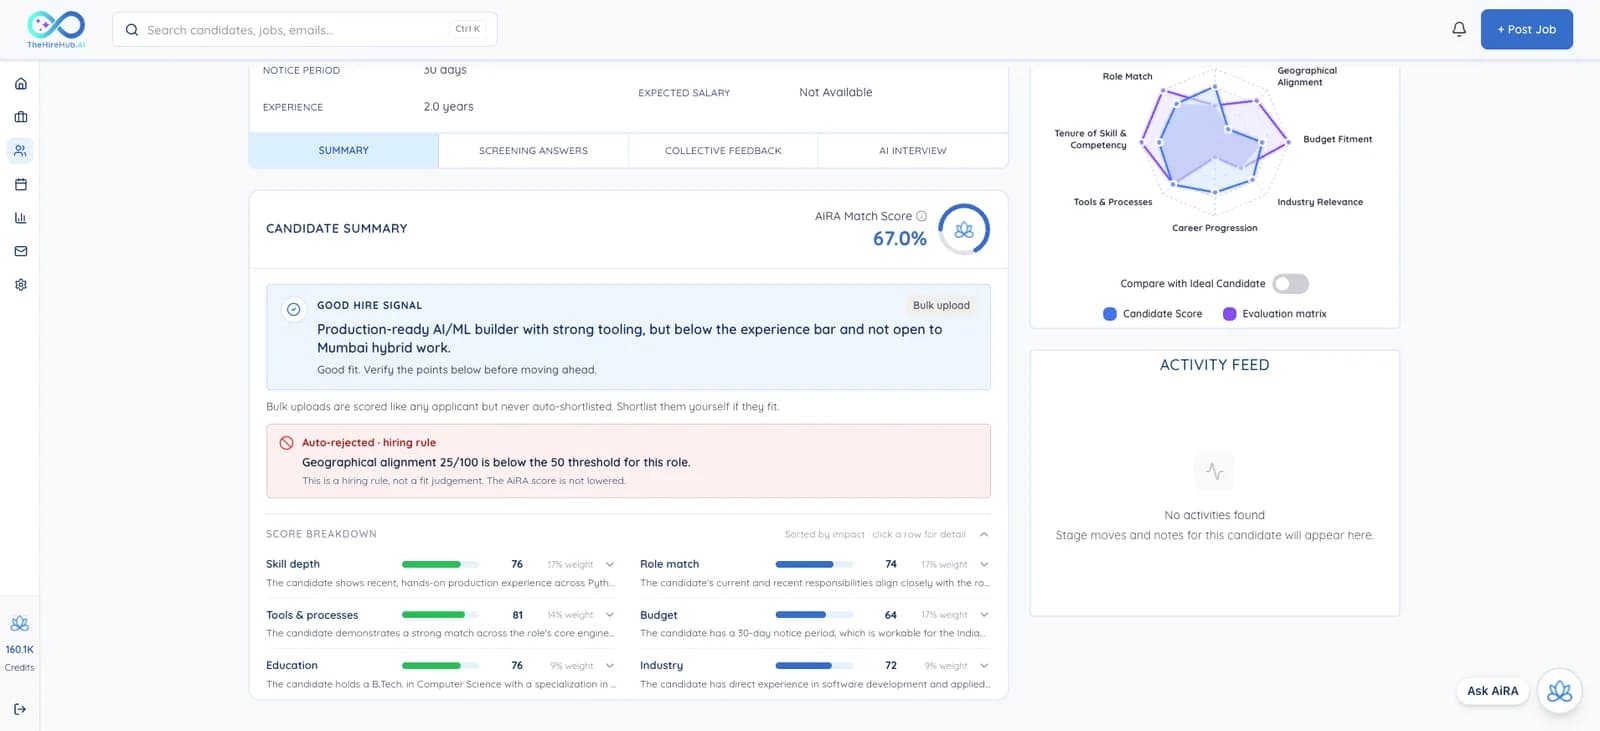Click the Skill depth progress bar
Viewport: 1600px width, 731px height.
(x=440, y=565)
